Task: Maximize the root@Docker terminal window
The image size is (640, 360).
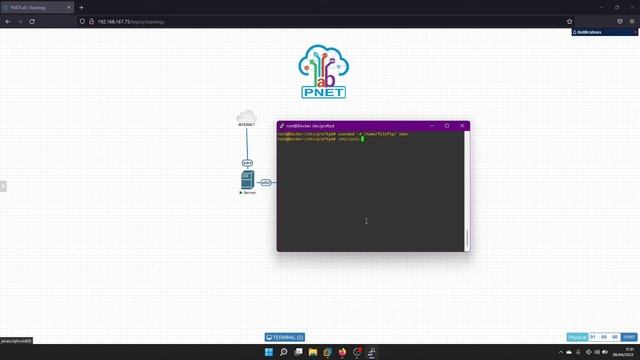Action: pyautogui.click(x=447, y=126)
